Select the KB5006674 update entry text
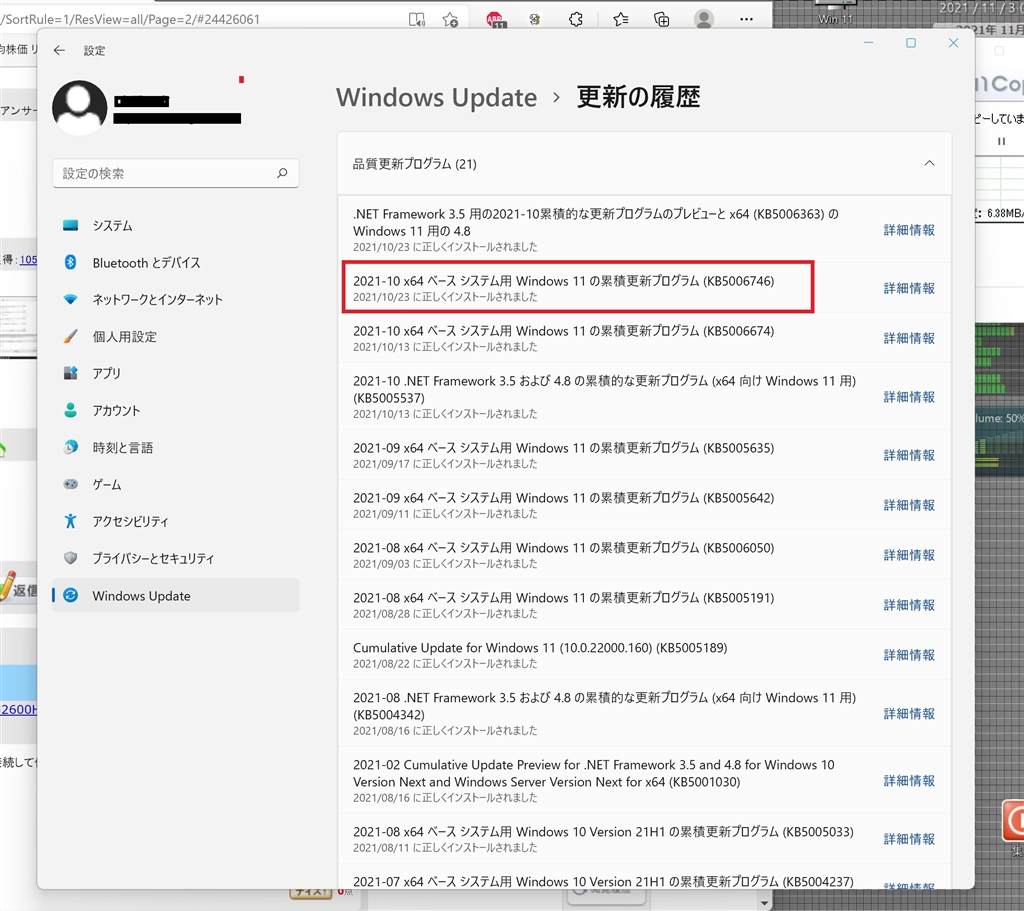This screenshot has height=911, width=1024. point(564,331)
